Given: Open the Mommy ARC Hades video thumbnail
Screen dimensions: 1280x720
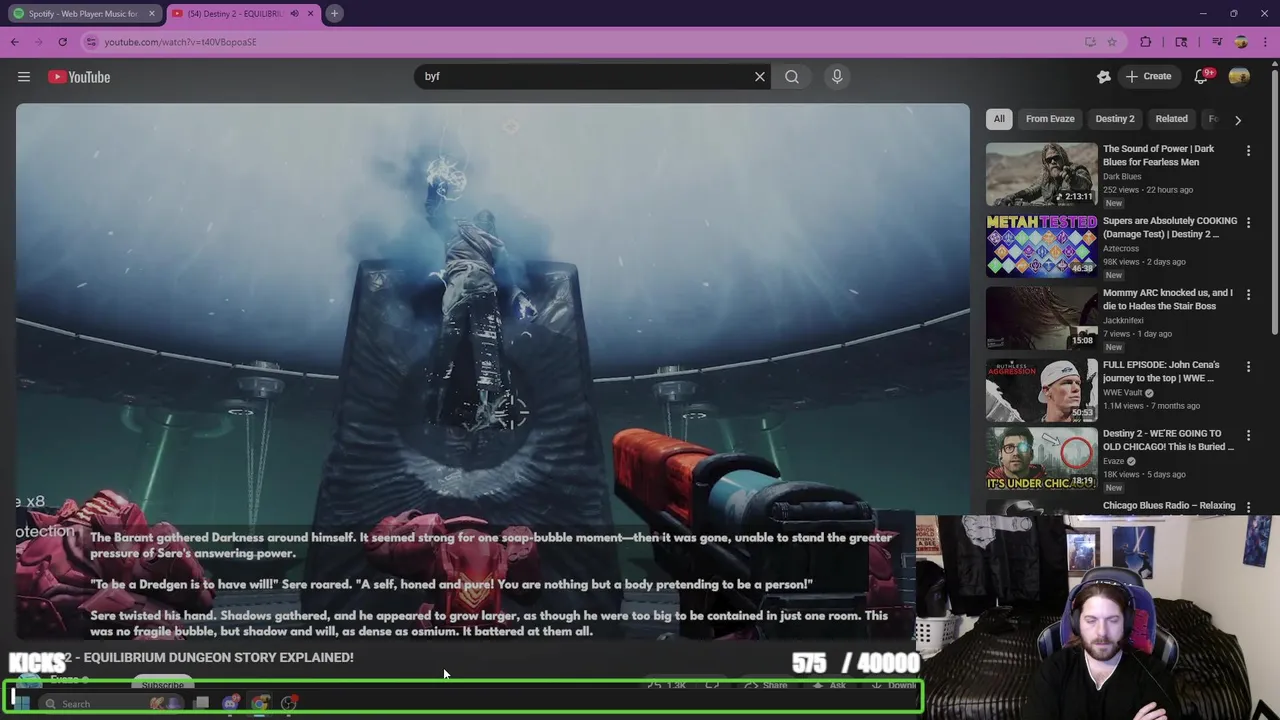Looking at the screenshot, I should click(x=1041, y=318).
